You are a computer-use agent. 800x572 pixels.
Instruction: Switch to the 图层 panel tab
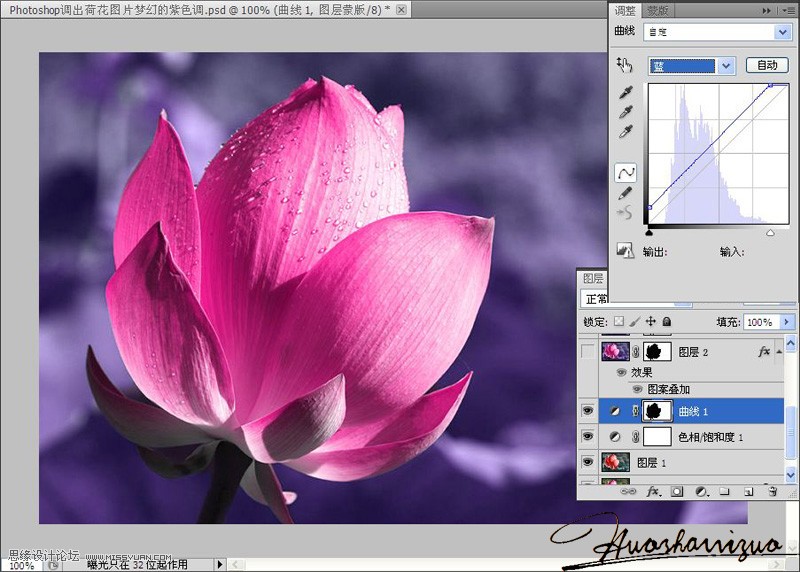(593, 278)
